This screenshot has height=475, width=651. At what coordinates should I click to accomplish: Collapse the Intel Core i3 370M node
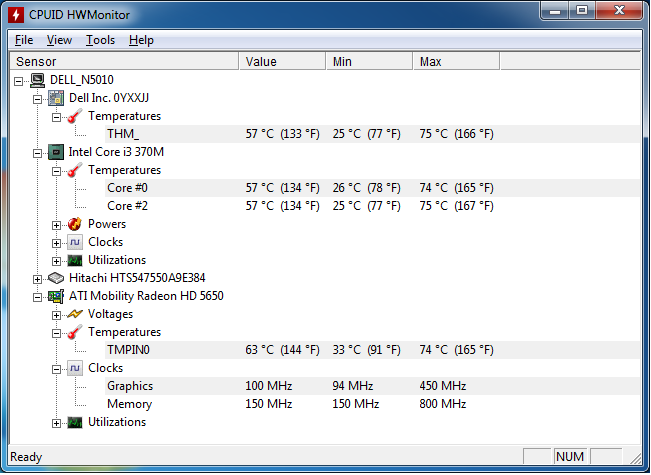pyautogui.click(x=37, y=153)
